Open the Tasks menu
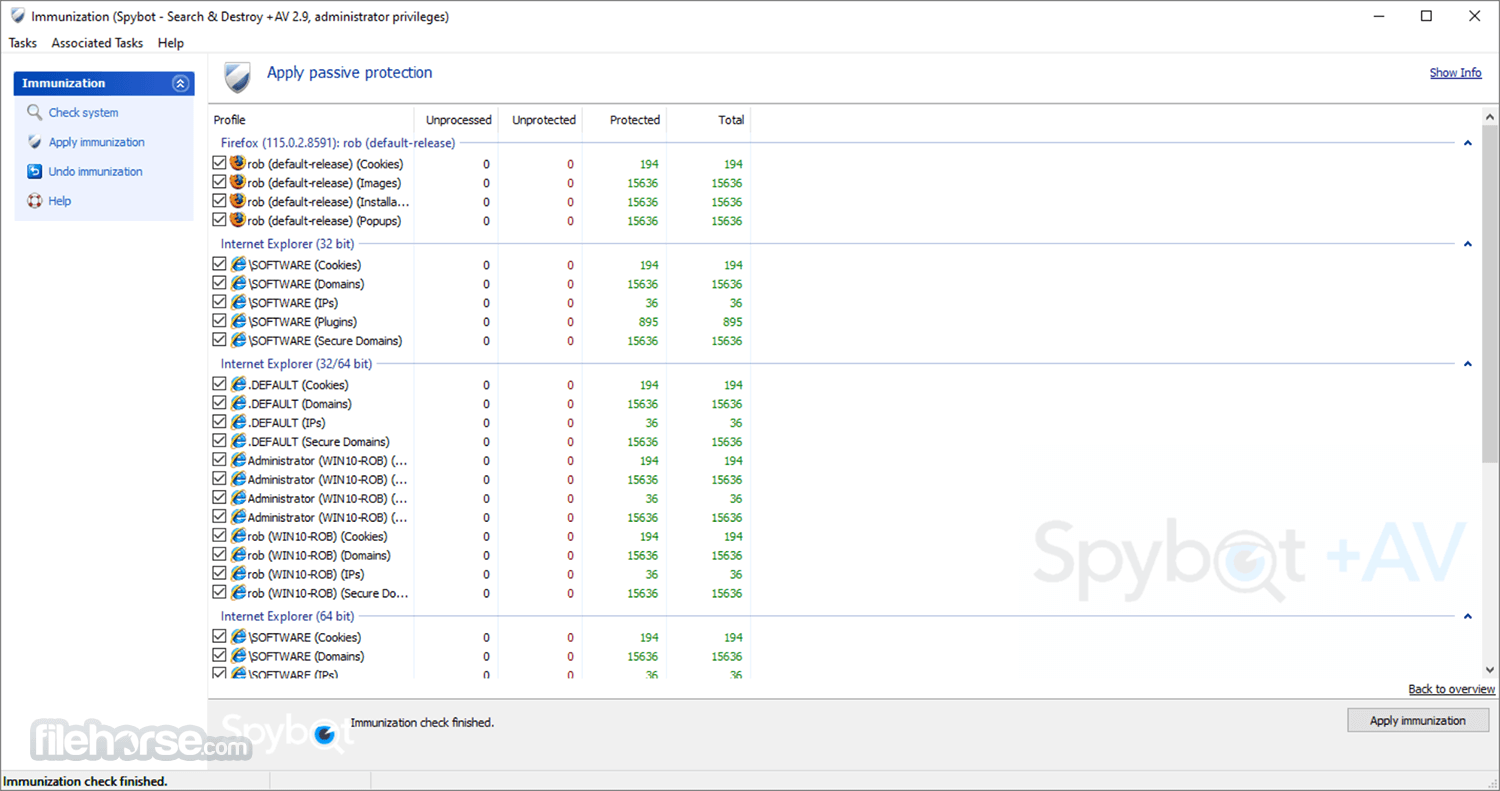 22,43
